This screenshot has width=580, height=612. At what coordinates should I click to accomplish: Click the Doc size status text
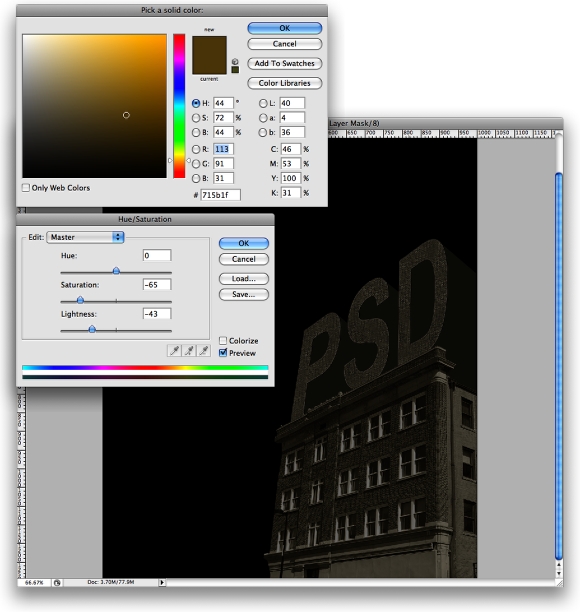point(110,582)
